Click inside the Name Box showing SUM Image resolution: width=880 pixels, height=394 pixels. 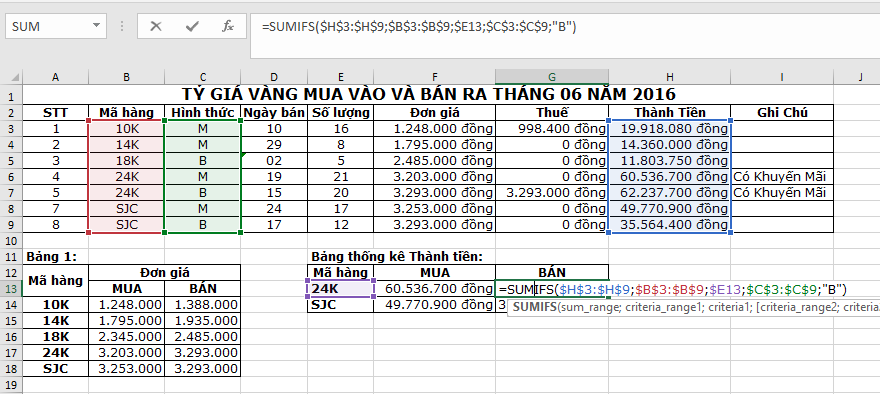[48, 26]
